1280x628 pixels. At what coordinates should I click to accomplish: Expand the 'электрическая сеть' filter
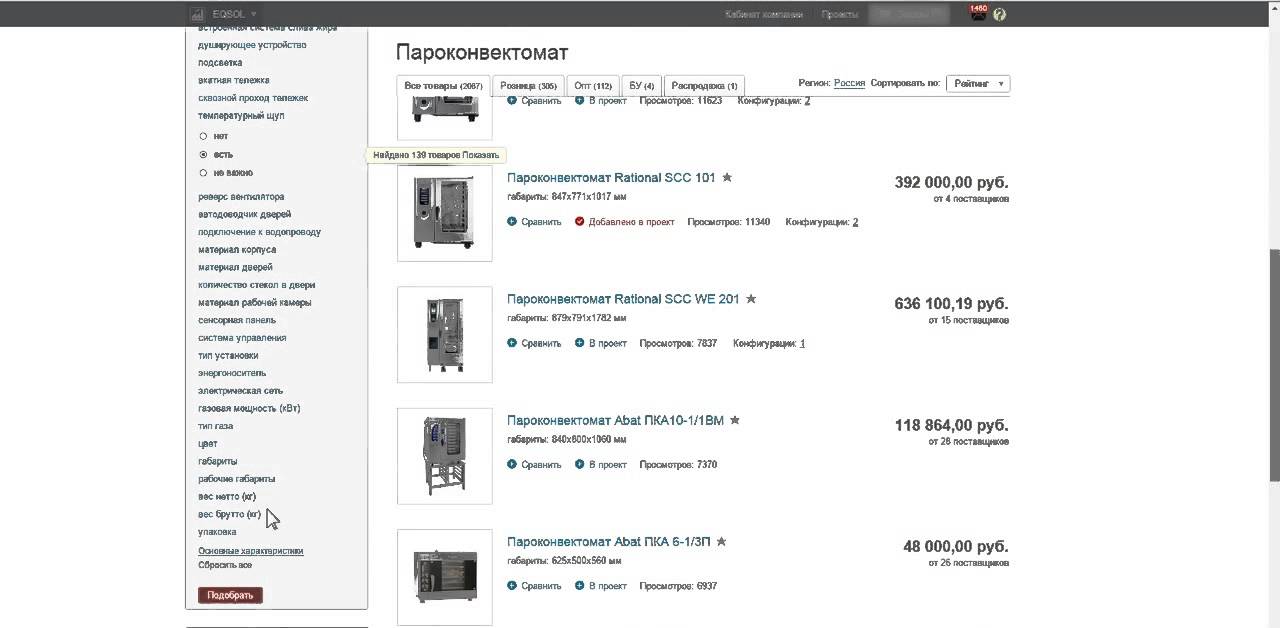click(x=240, y=391)
